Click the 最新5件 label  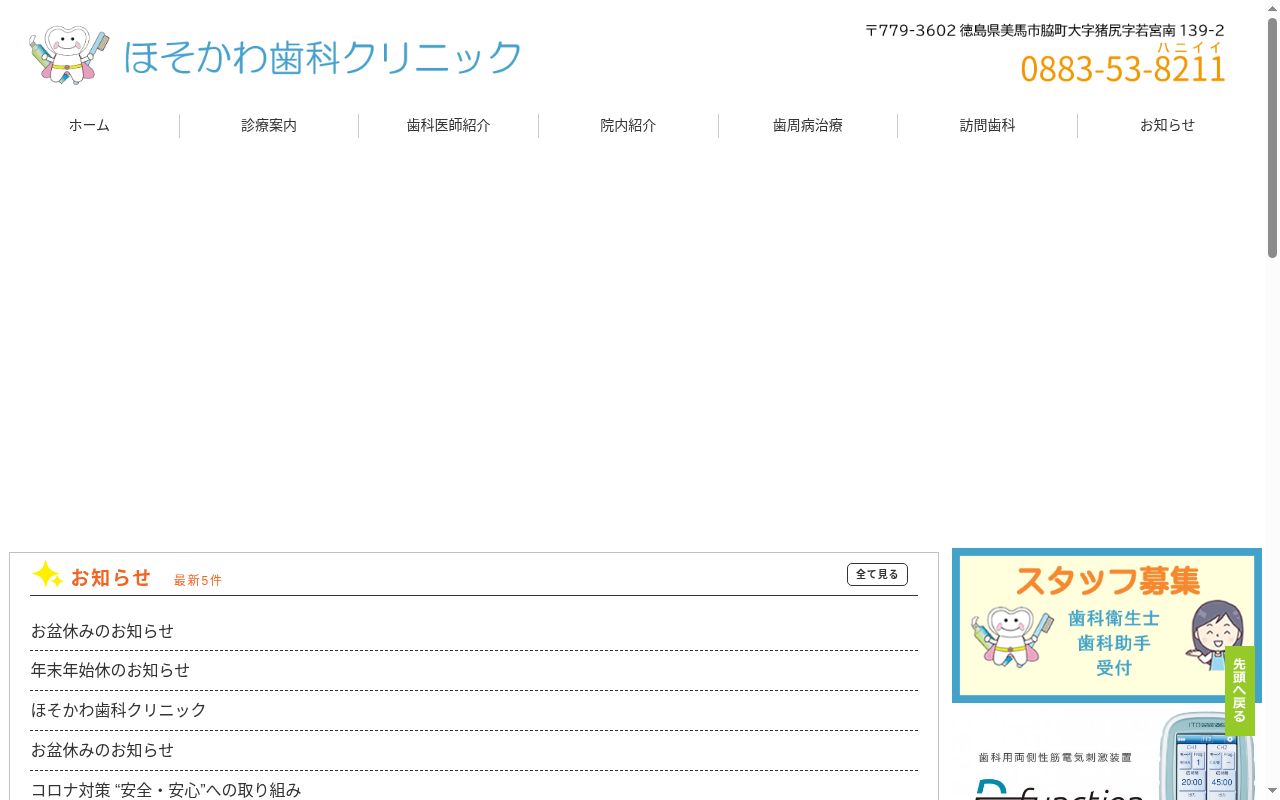(198, 580)
